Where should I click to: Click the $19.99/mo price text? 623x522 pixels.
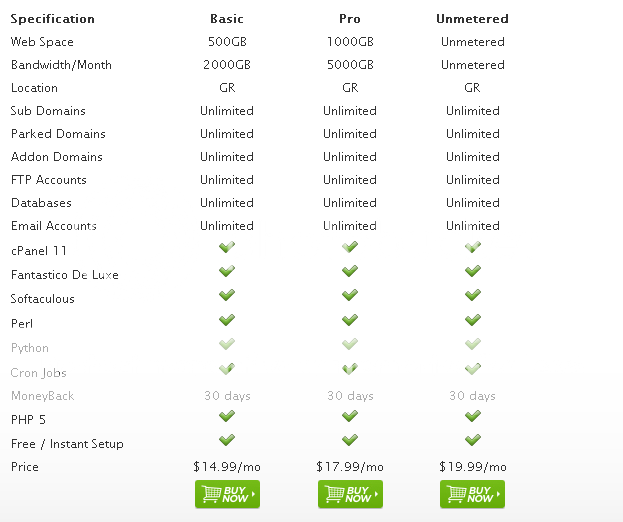(x=473, y=467)
